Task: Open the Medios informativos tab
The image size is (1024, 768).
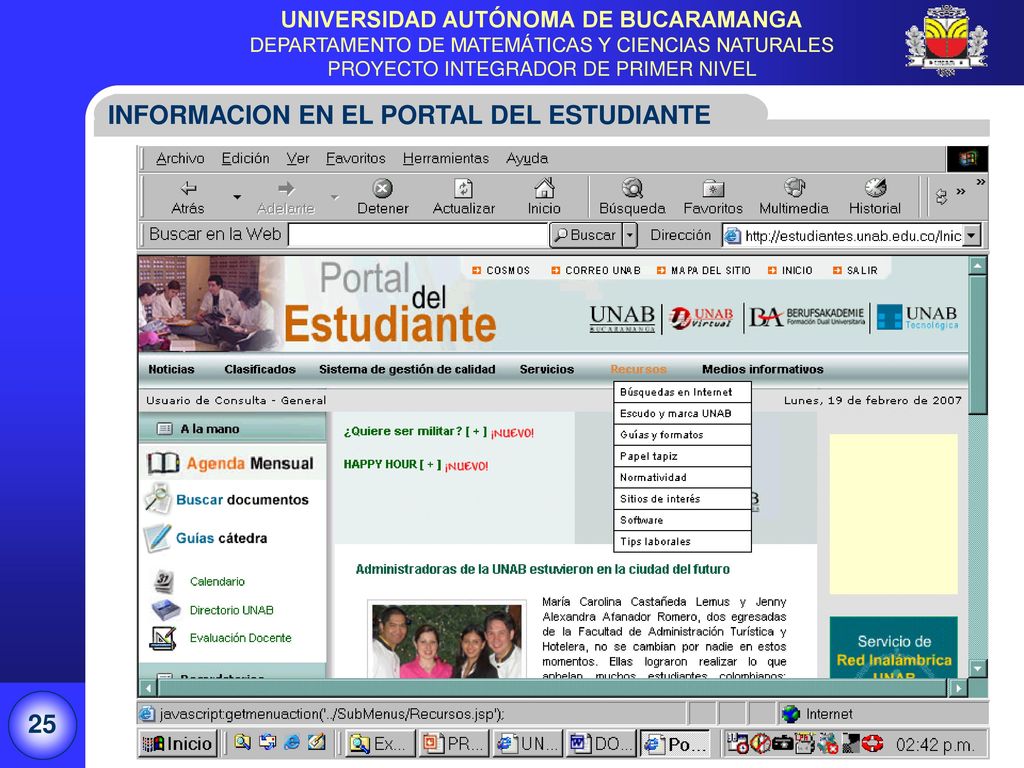Action: pos(763,370)
